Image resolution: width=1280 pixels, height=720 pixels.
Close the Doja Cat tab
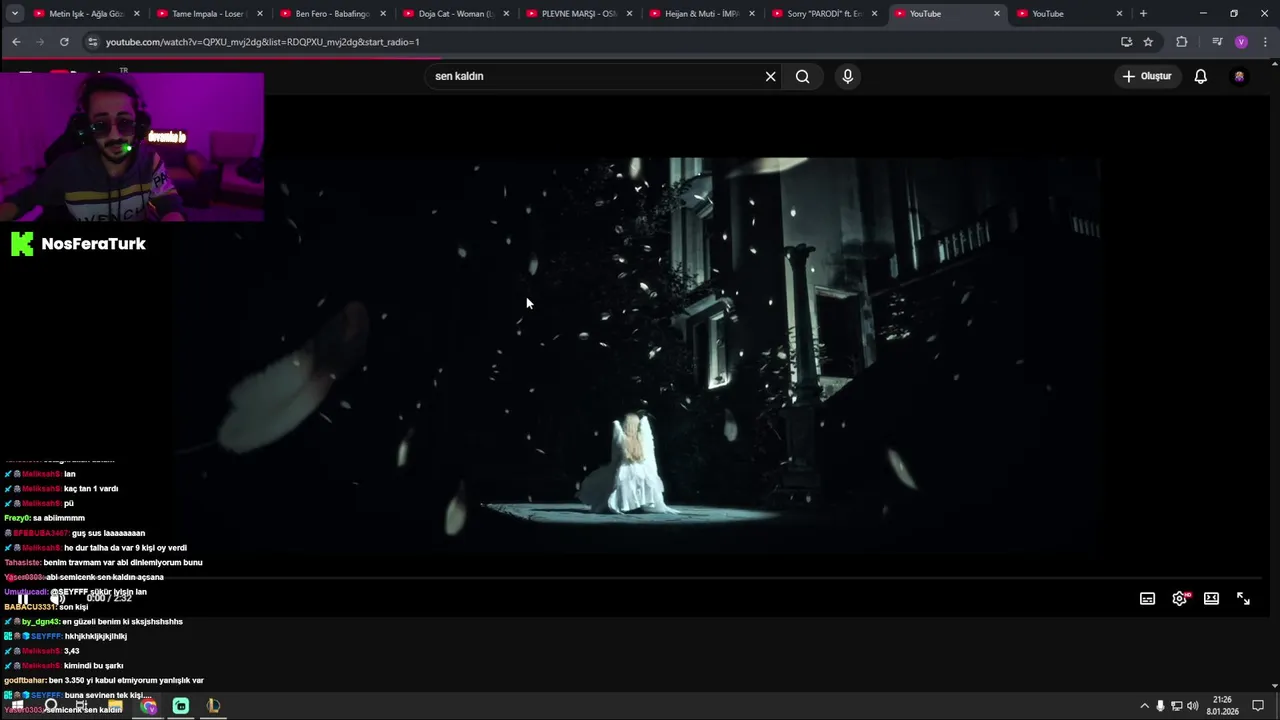point(506,14)
